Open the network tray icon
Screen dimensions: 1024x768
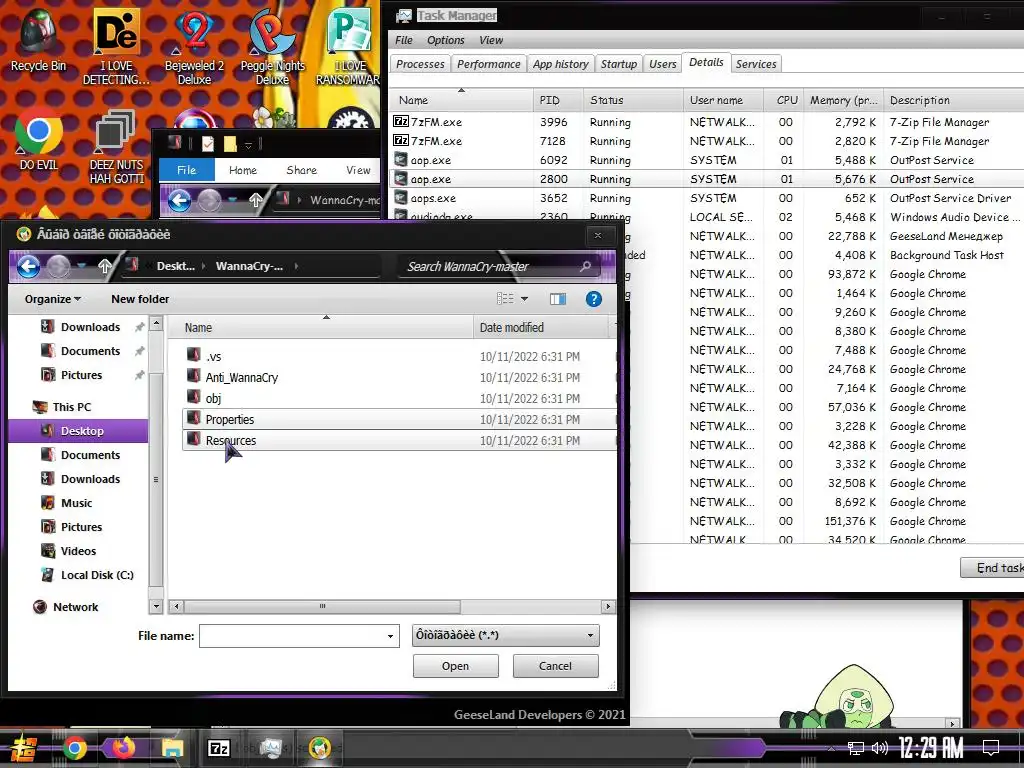(x=855, y=748)
